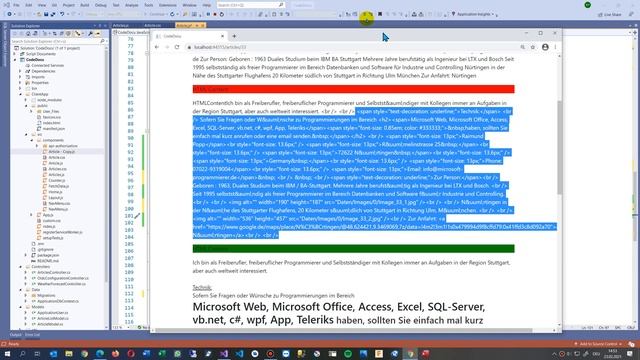
Task: Click the zoom magnifier in the address bar
Action: pyautogui.click(x=522, y=47)
